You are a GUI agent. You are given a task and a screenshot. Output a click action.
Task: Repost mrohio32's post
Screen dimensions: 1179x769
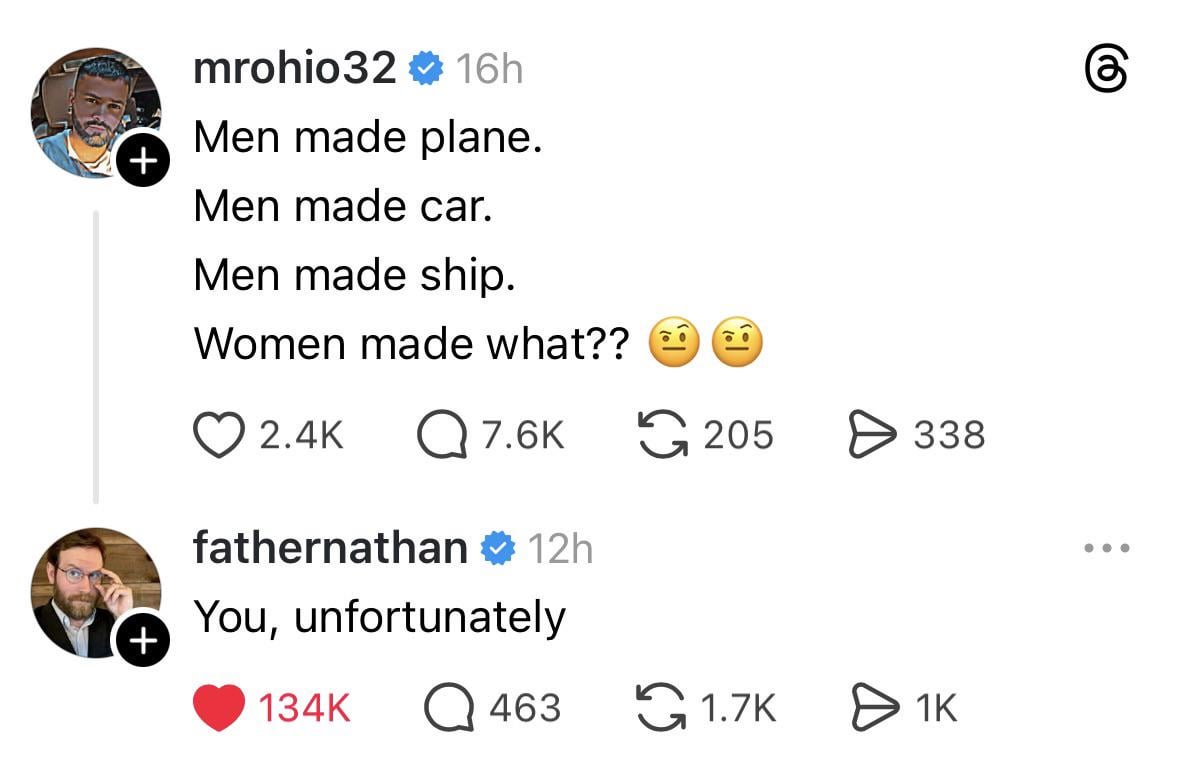pos(661,435)
